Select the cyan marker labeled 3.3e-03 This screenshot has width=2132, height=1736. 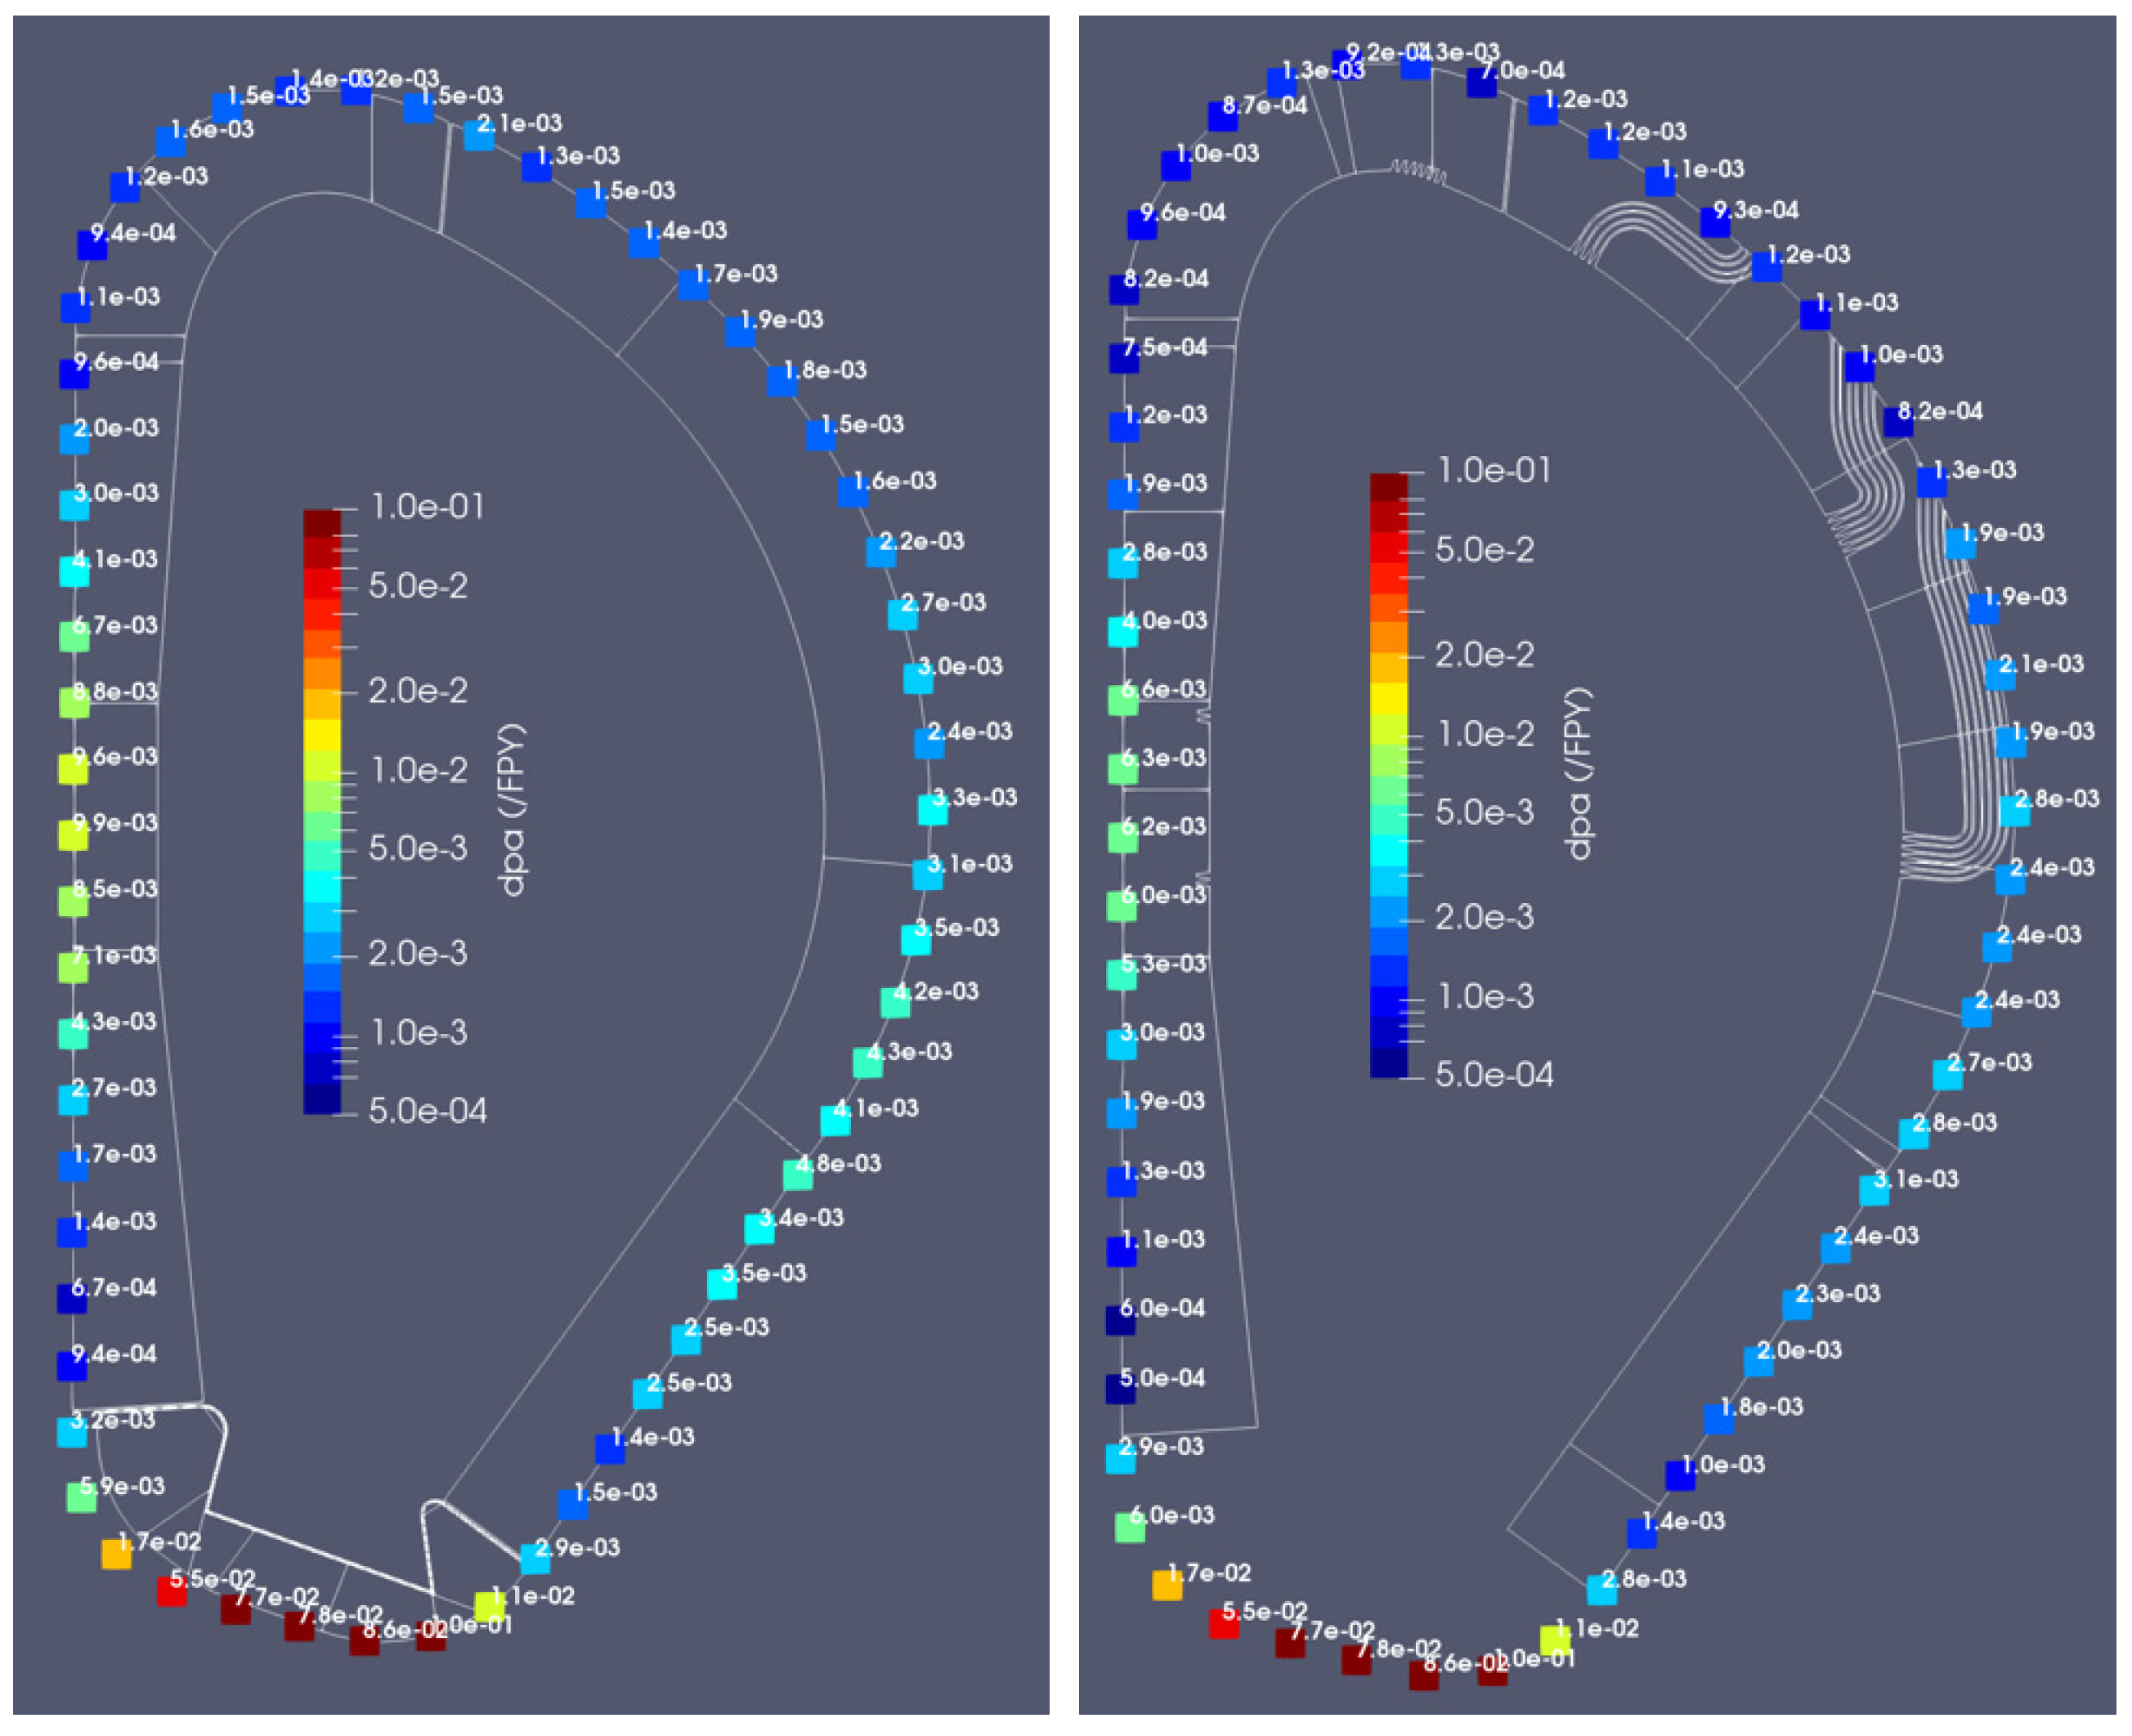point(933,810)
